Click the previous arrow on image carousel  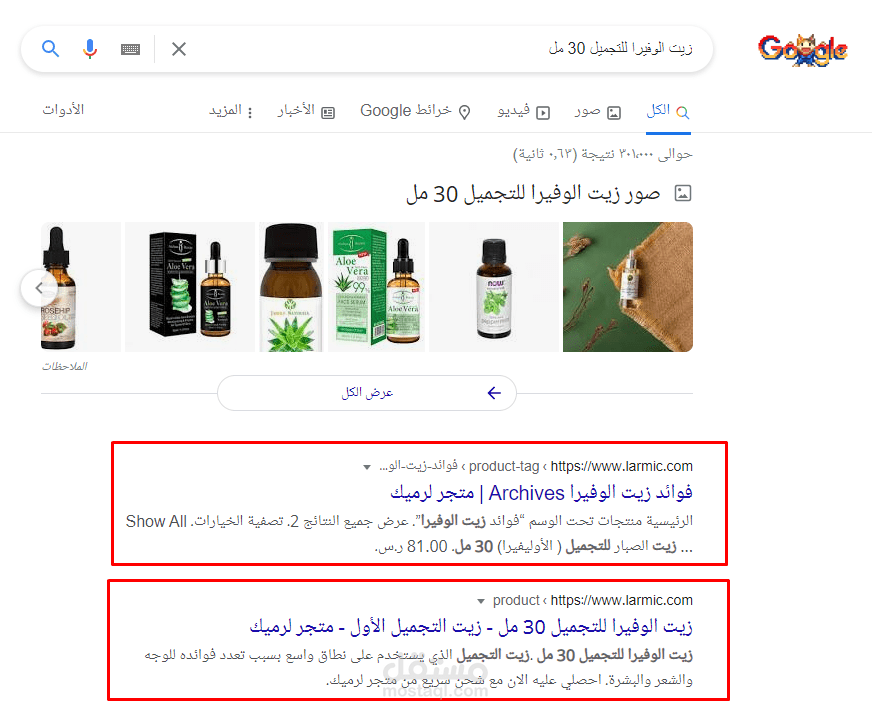click(38, 287)
